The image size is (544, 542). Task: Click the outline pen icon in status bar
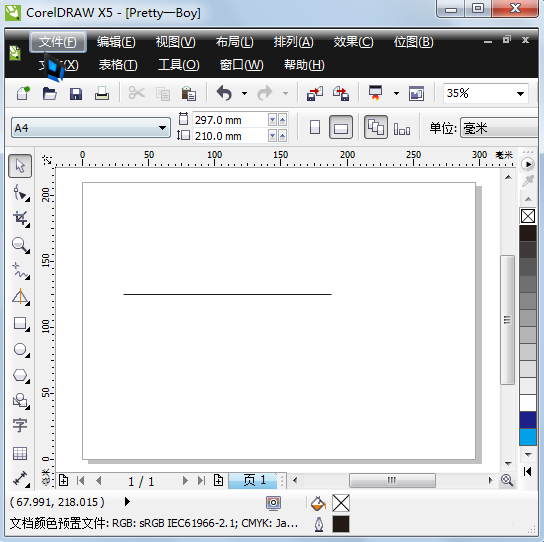click(x=319, y=524)
